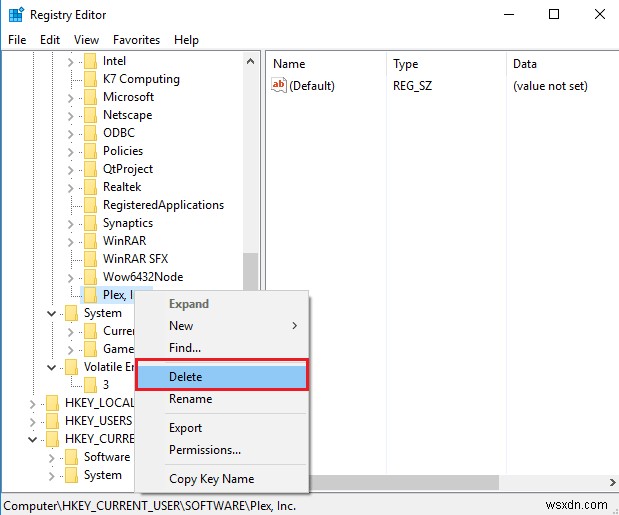Click the REG_SZ type cell
The image size is (619, 515).
pos(412,86)
